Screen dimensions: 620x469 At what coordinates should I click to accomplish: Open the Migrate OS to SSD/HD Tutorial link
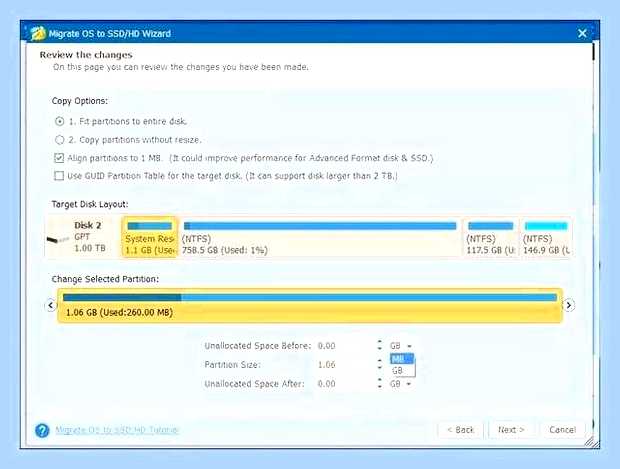tap(117, 430)
